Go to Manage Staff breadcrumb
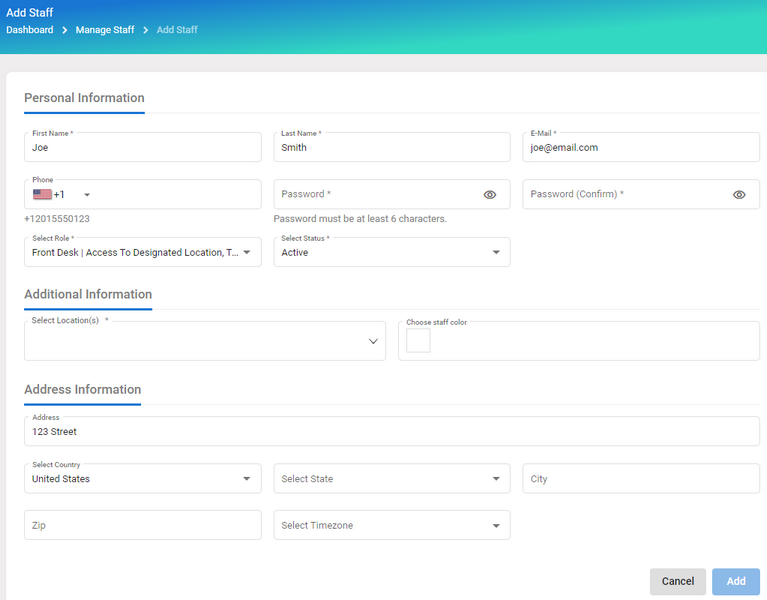Screen dimensions: 767x600 (x=105, y=30)
